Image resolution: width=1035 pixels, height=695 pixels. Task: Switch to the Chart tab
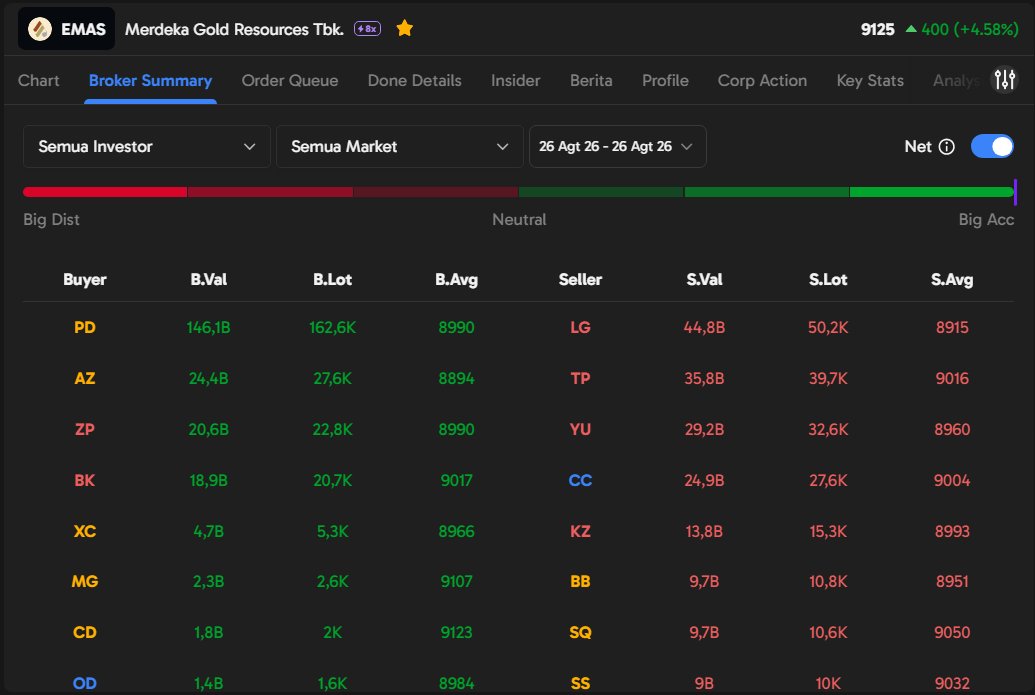pyautogui.click(x=38, y=81)
